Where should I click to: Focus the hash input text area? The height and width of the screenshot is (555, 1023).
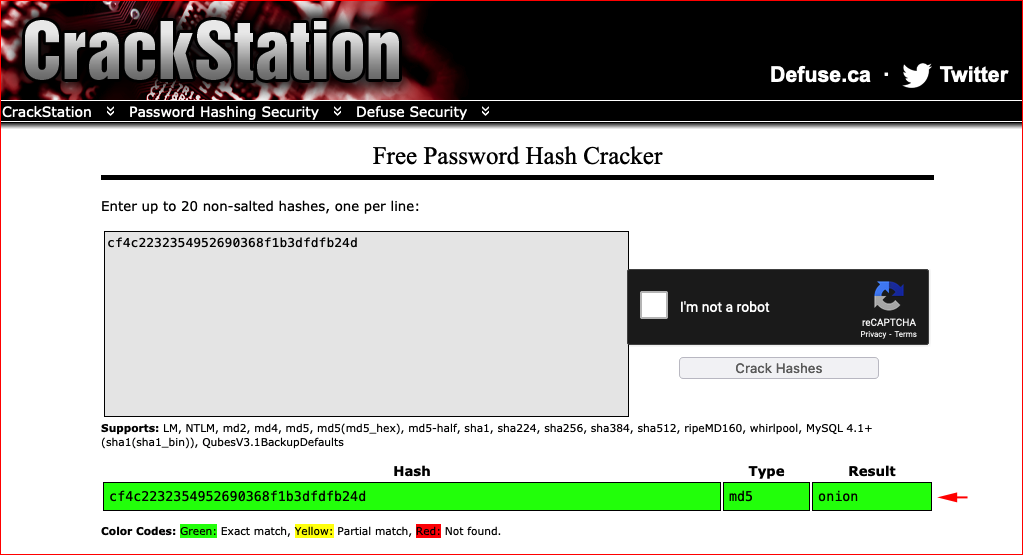(366, 323)
